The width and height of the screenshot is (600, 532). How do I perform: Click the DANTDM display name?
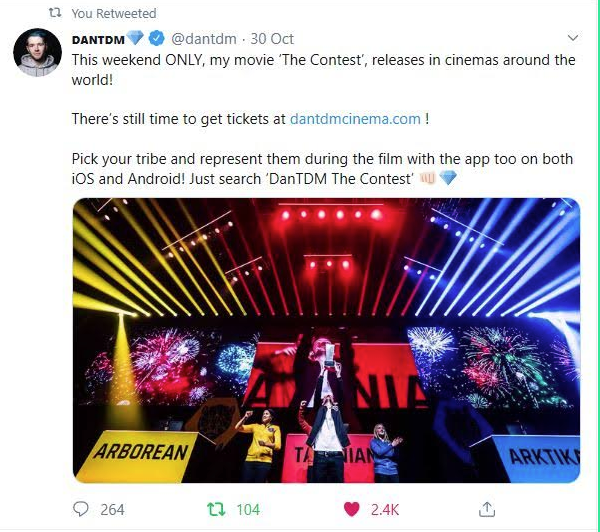pyautogui.click(x=98, y=39)
